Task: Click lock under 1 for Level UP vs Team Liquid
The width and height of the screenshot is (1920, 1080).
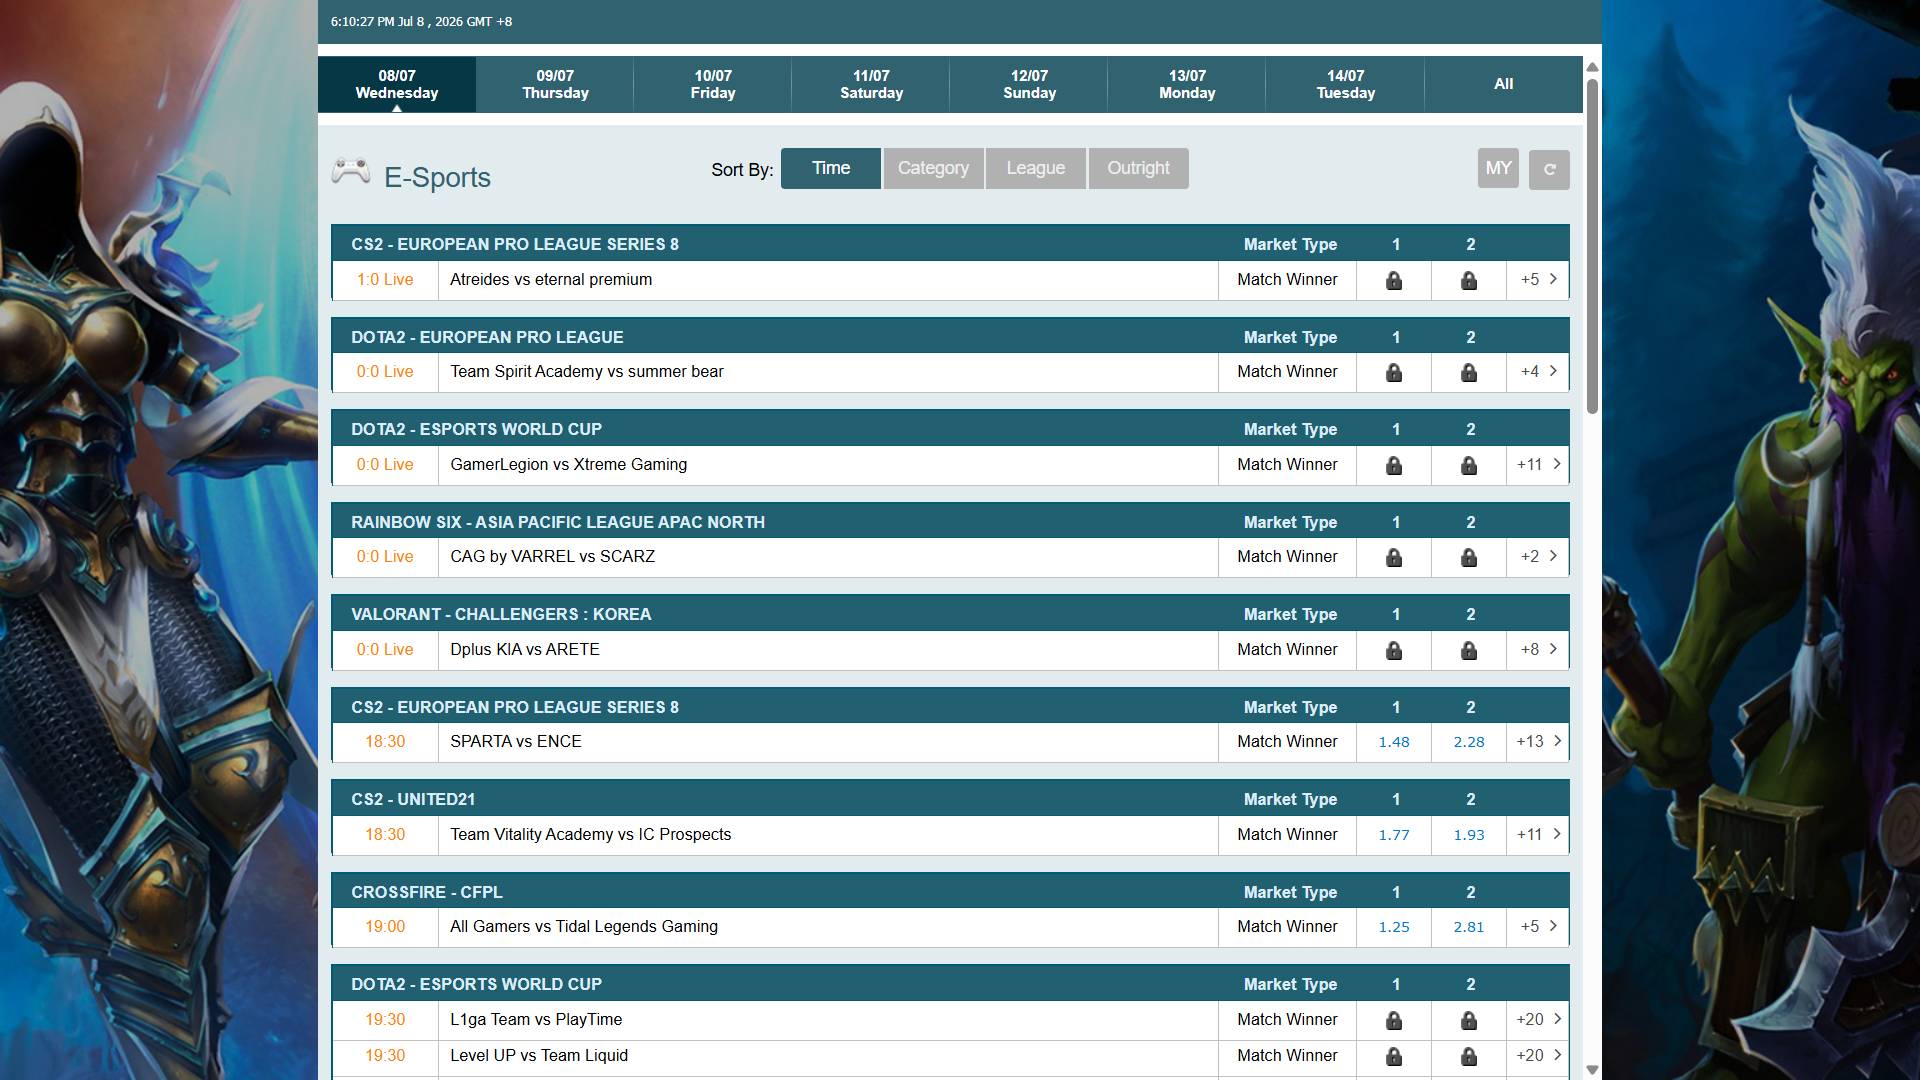Action: [1394, 1057]
